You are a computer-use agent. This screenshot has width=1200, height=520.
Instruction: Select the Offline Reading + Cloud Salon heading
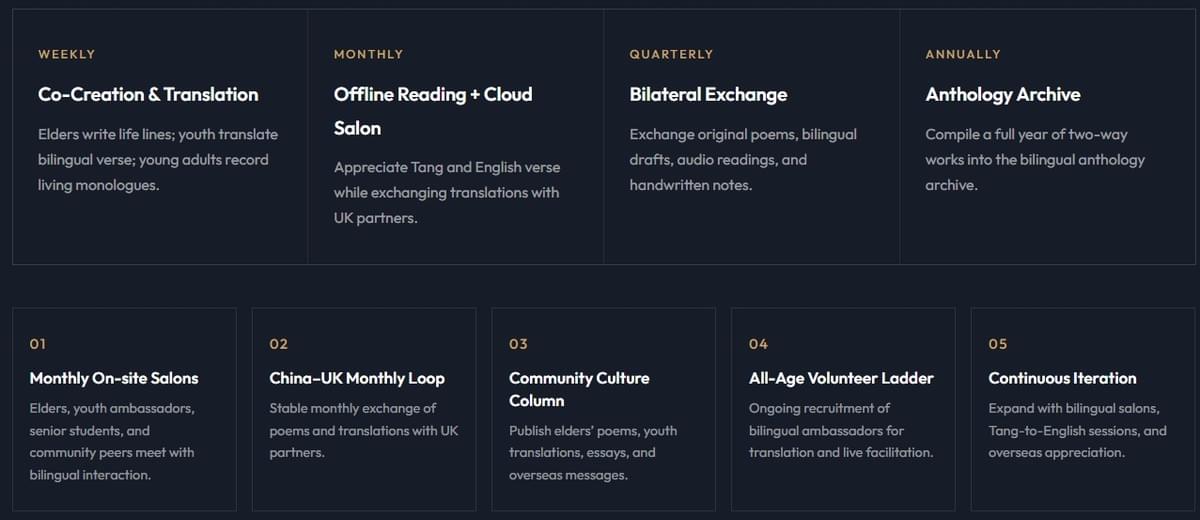433,111
